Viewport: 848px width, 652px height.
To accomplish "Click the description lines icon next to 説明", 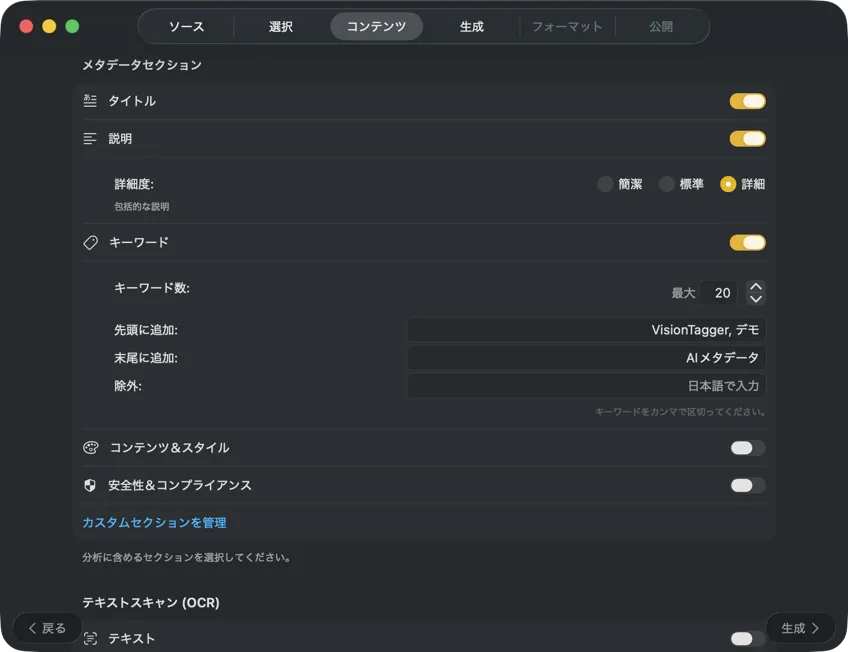I will pyautogui.click(x=90, y=139).
